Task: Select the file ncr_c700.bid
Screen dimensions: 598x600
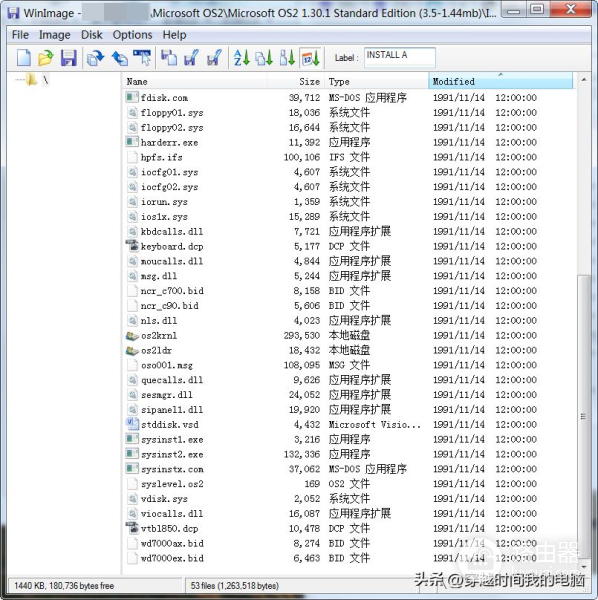Action: pyautogui.click(x=172, y=290)
